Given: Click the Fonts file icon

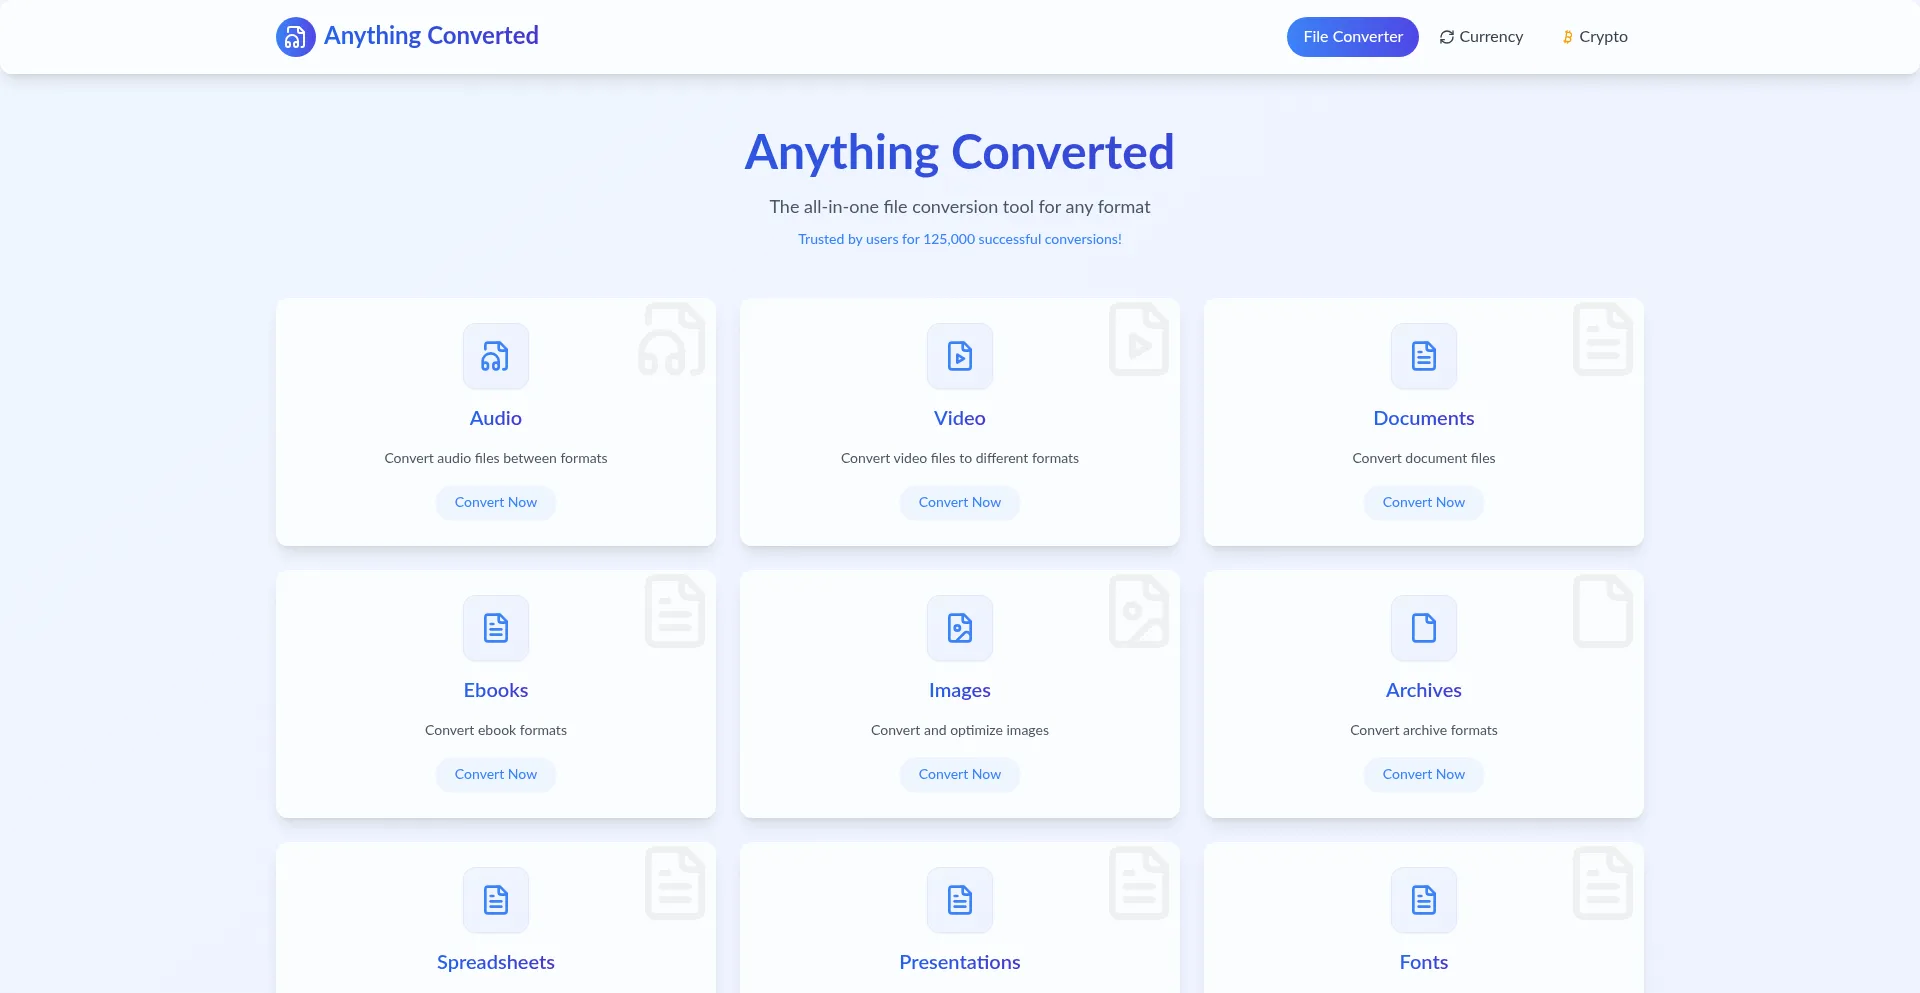Looking at the screenshot, I should [x=1424, y=900].
